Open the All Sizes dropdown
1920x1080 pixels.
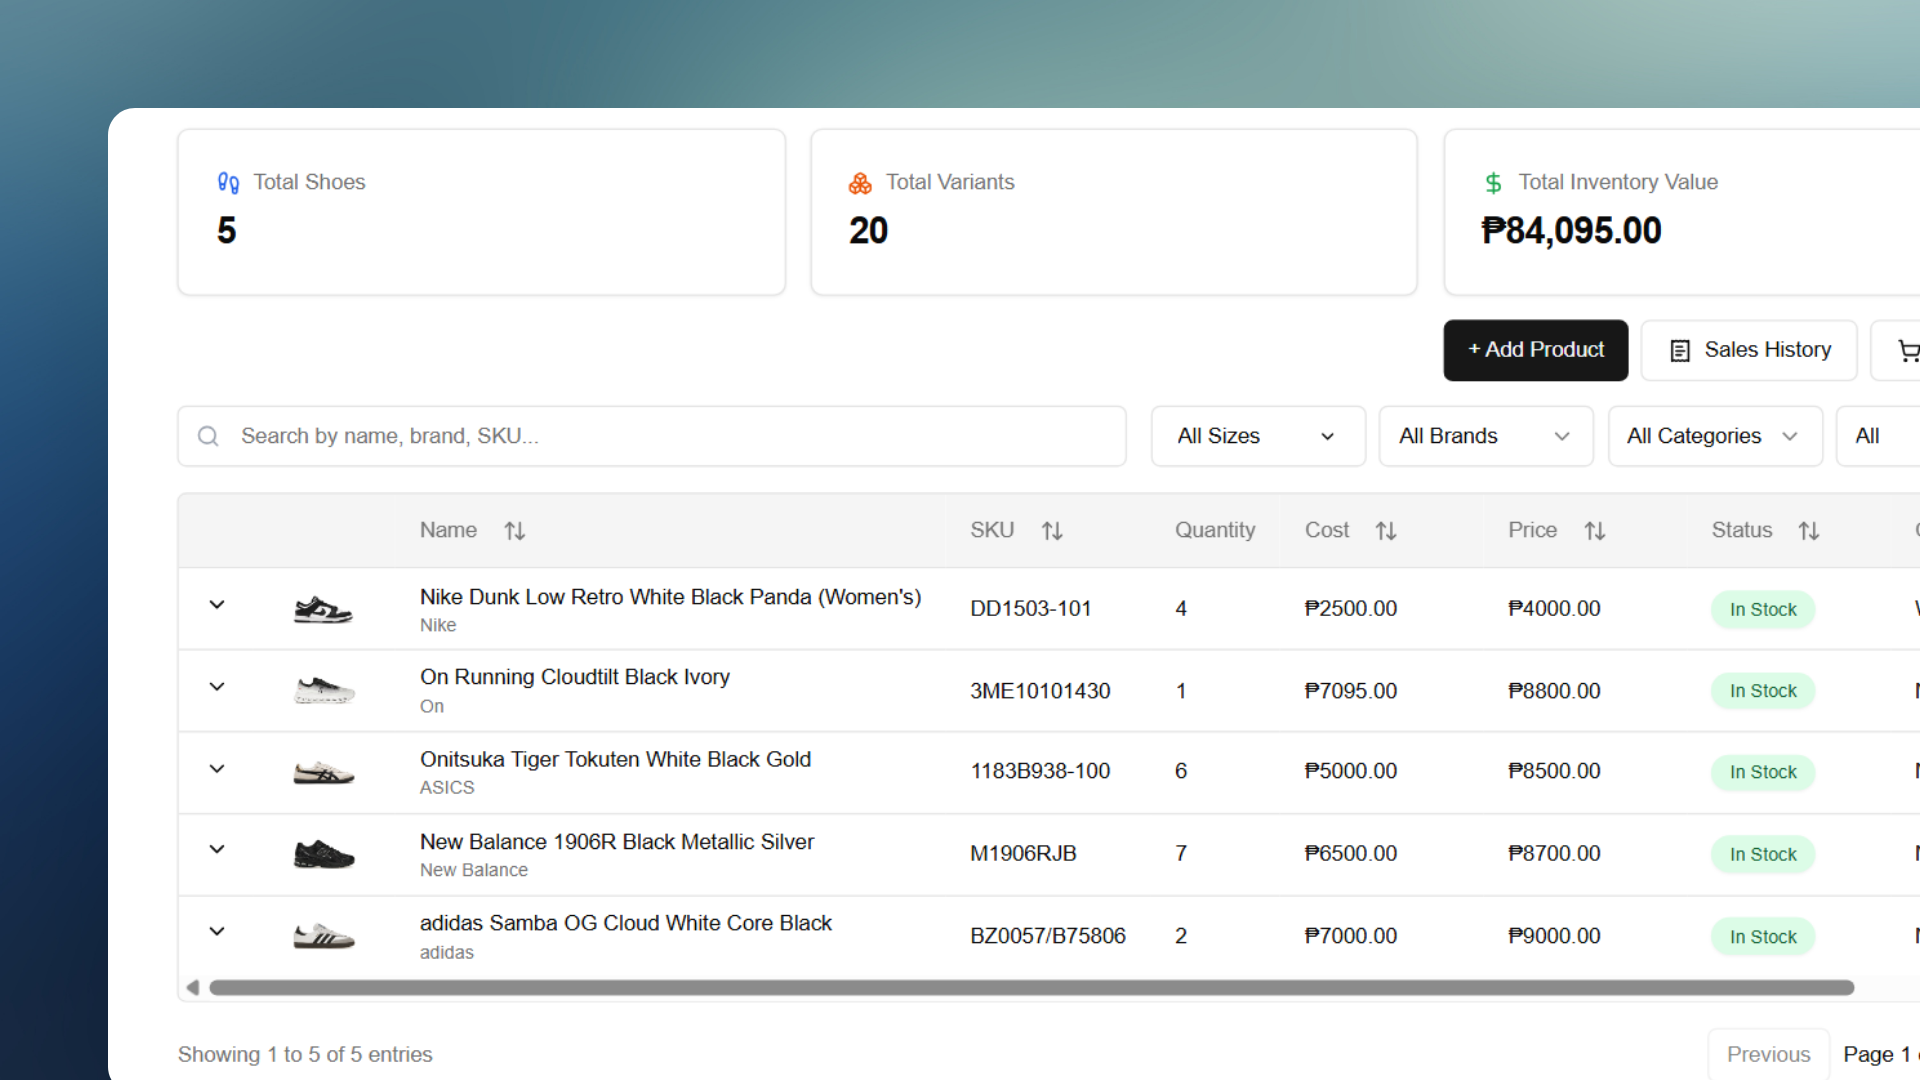tap(1257, 436)
